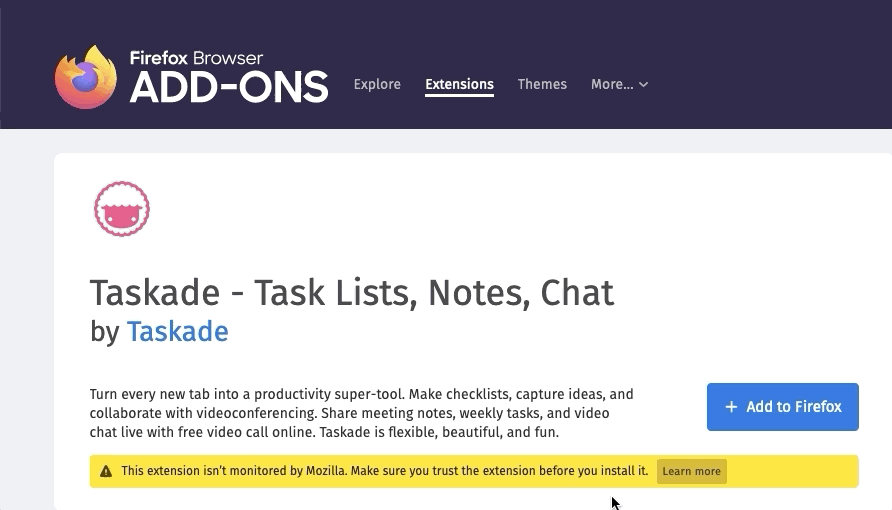The image size is (892, 510).
Task: Click the Firefox flame logo
Action: click(86, 76)
